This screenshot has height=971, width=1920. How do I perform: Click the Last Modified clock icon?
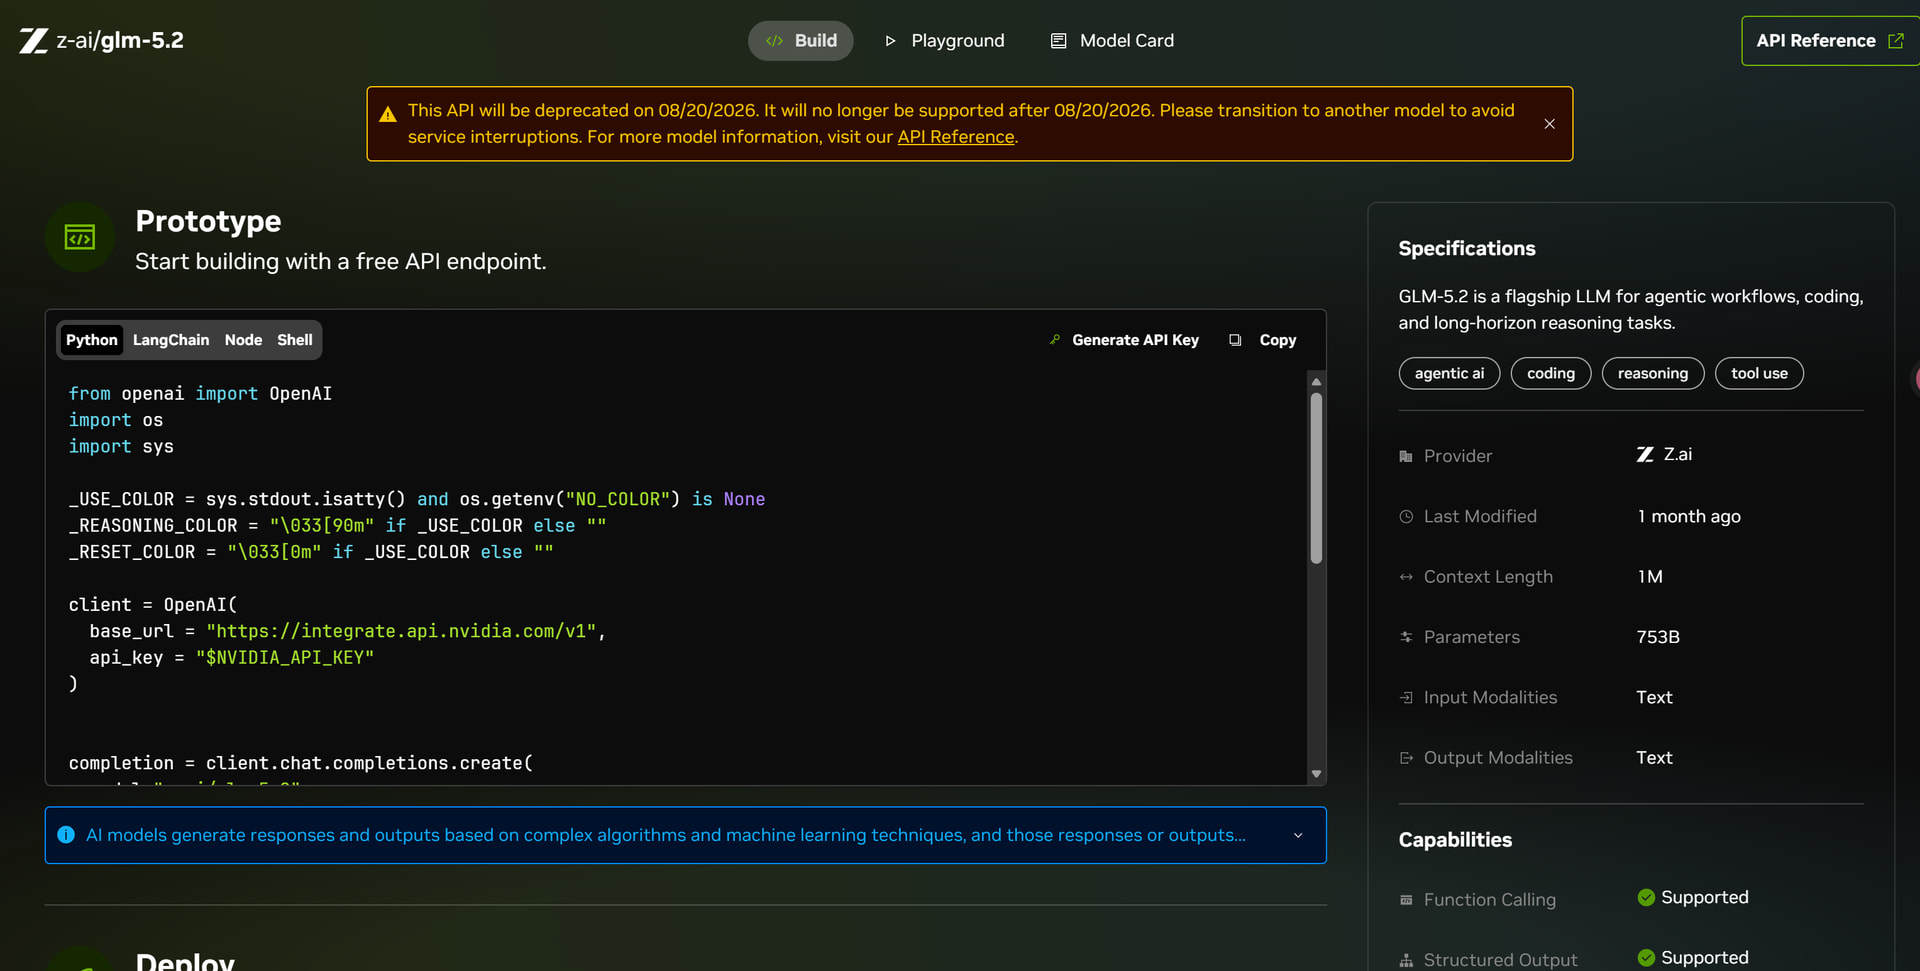click(x=1406, y=517)
